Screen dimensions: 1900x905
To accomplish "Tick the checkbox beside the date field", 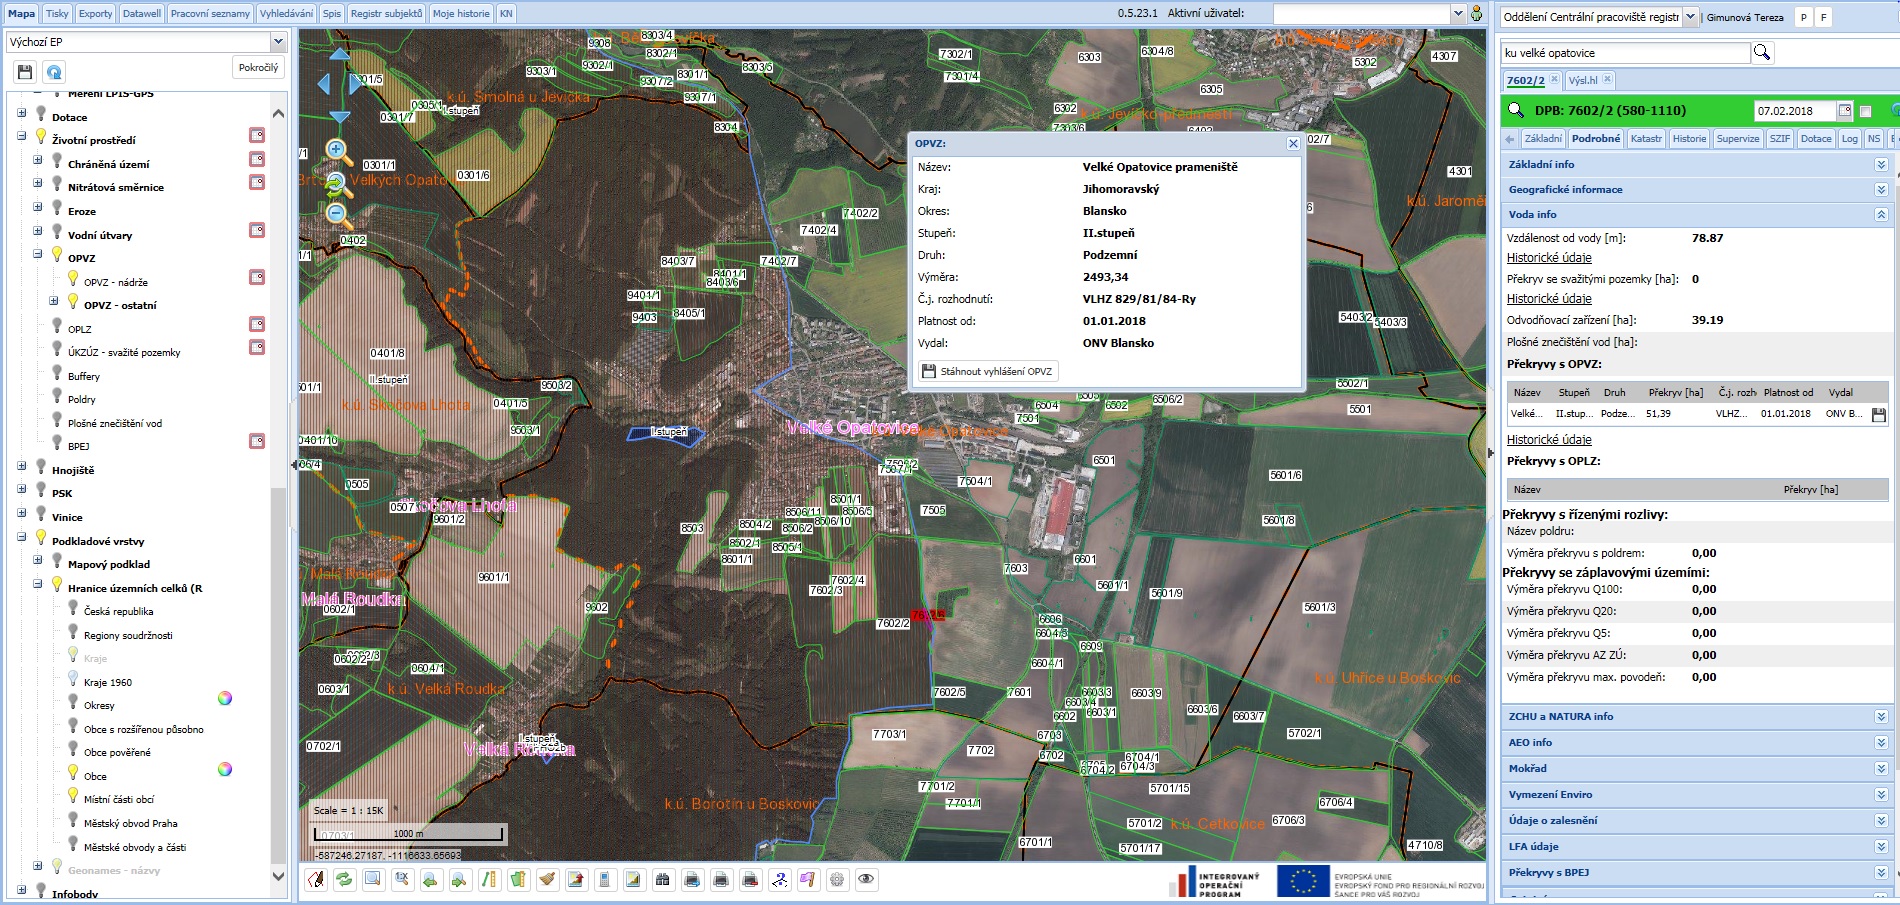I will [1866, 112].
